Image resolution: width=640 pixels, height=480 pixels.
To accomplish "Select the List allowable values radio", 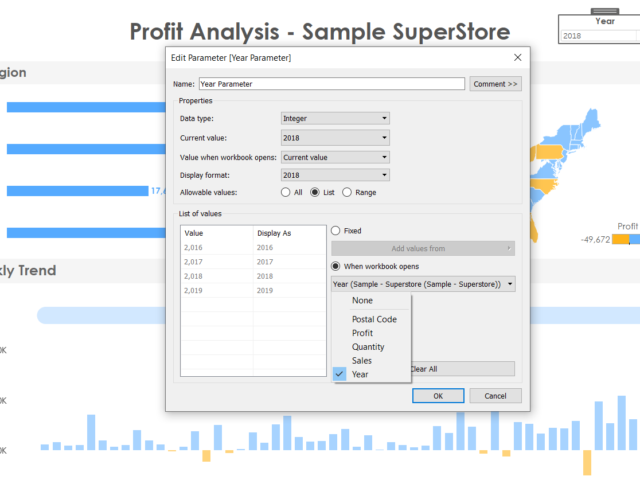I will [315, 192].
